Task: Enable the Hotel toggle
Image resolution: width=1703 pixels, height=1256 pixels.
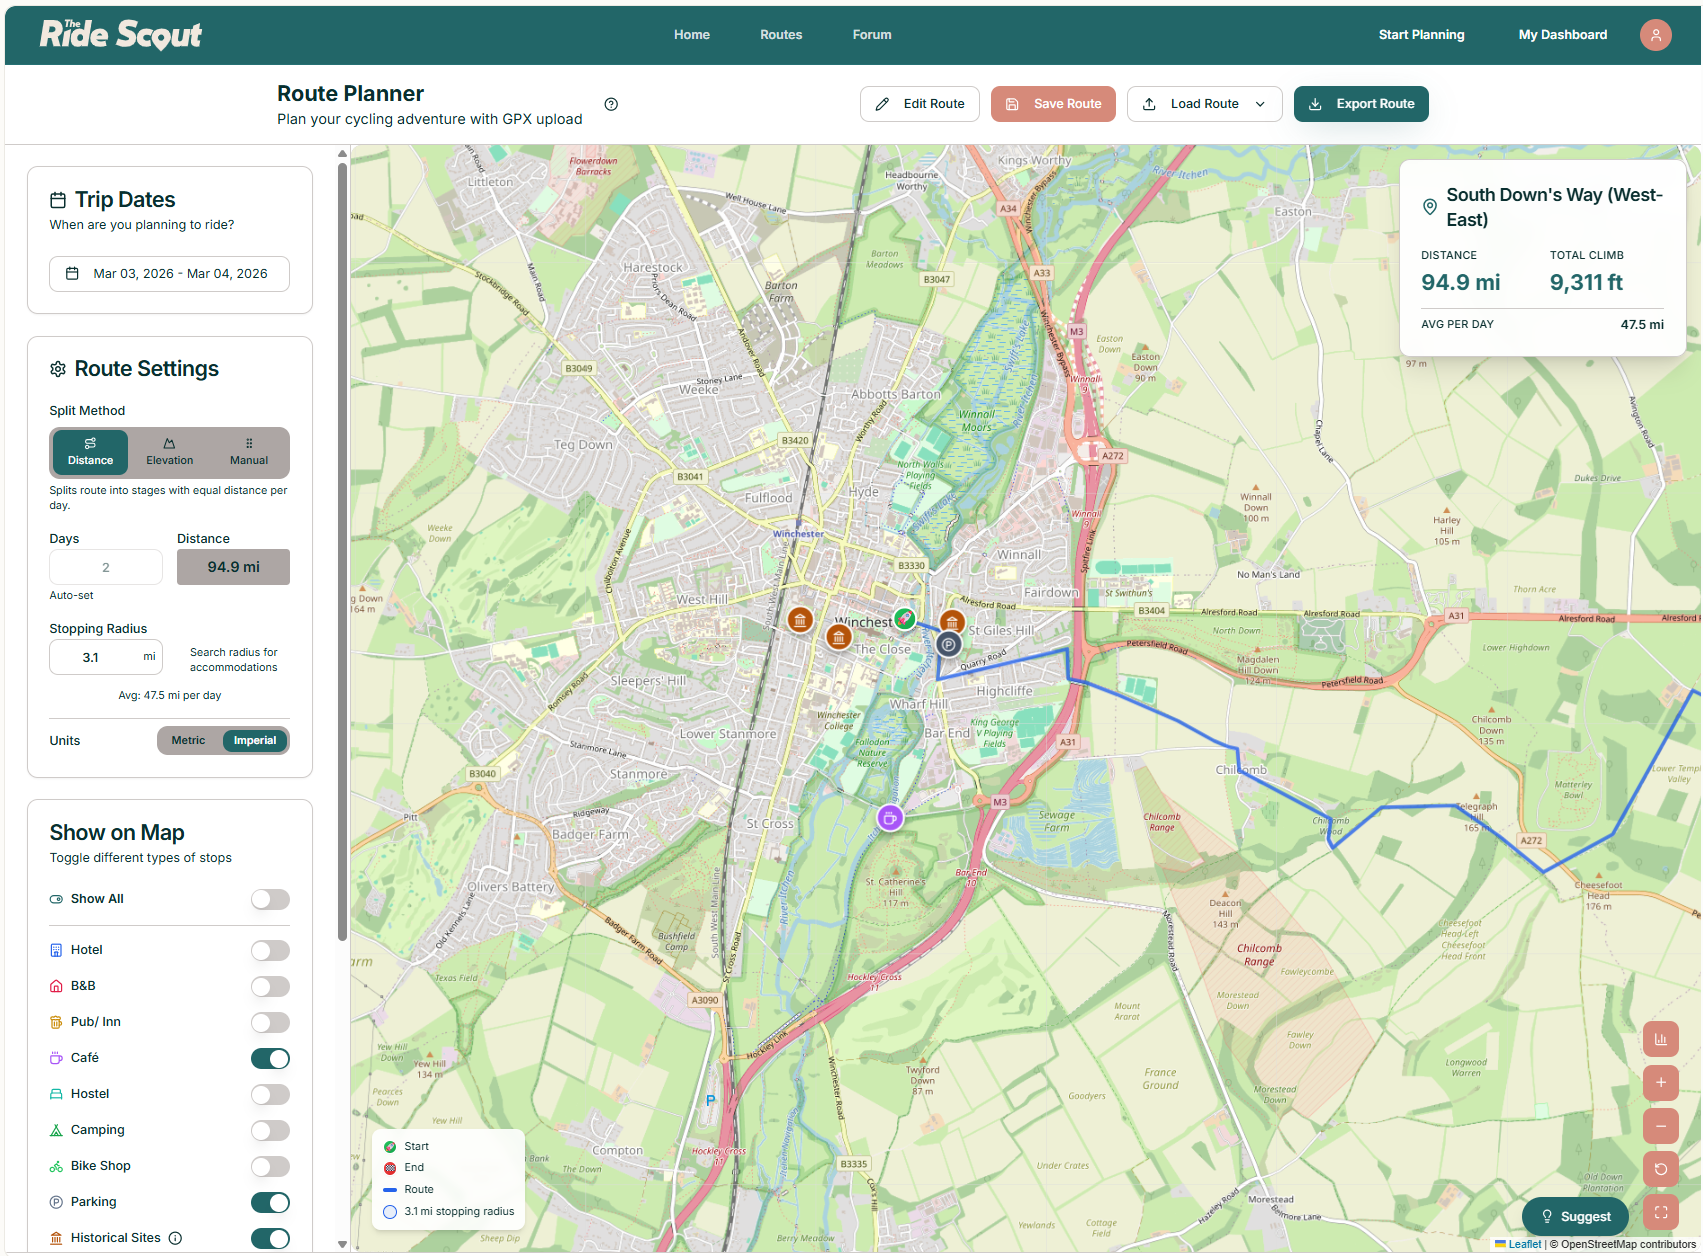Action: pyautogui.click(x=270, y=950)
